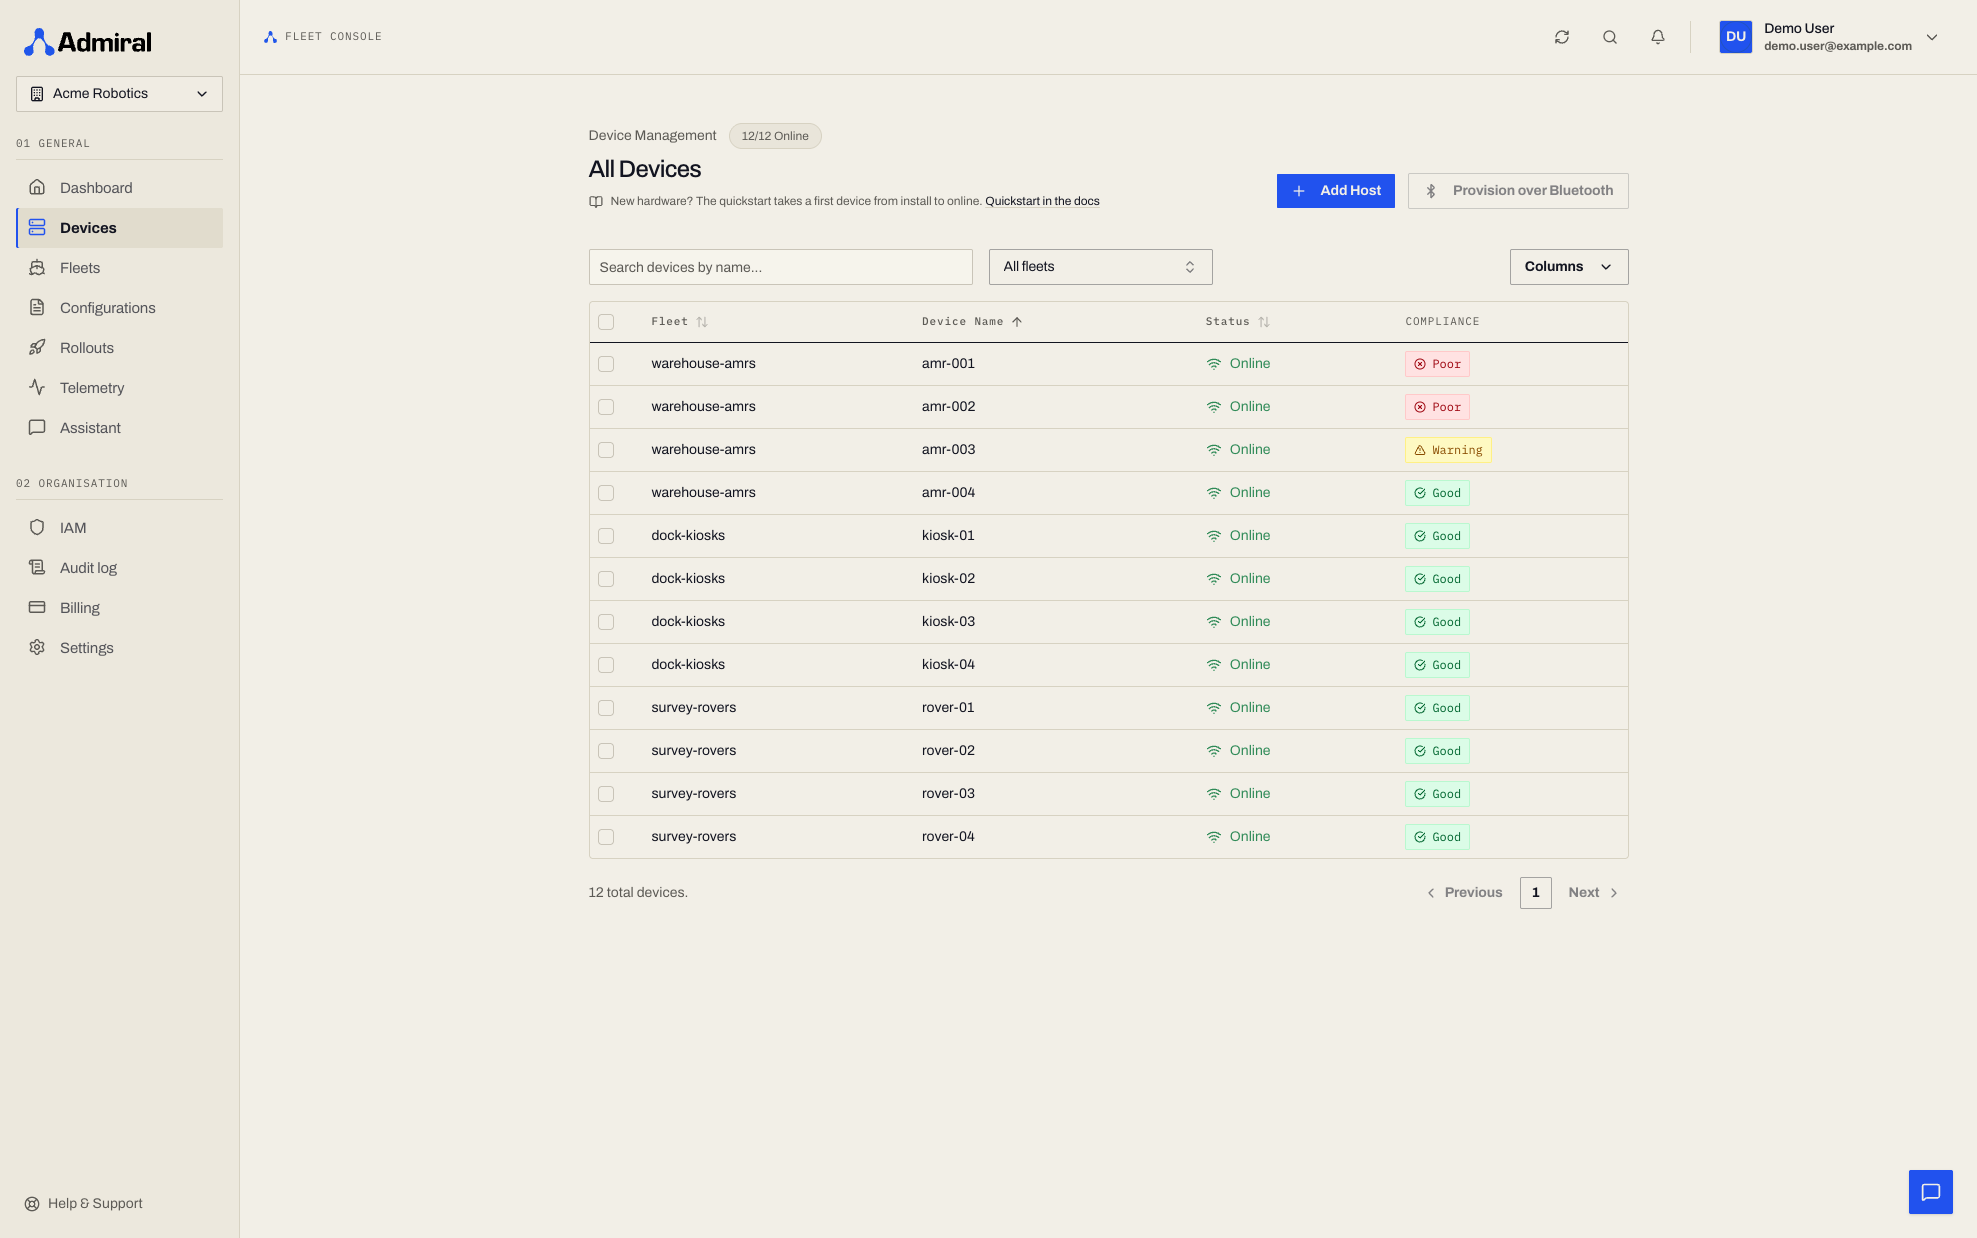This screenshot has width=1977, height=1238.
Task: Tick the rover-04 row checkbox
Action: tap(606, 837)
